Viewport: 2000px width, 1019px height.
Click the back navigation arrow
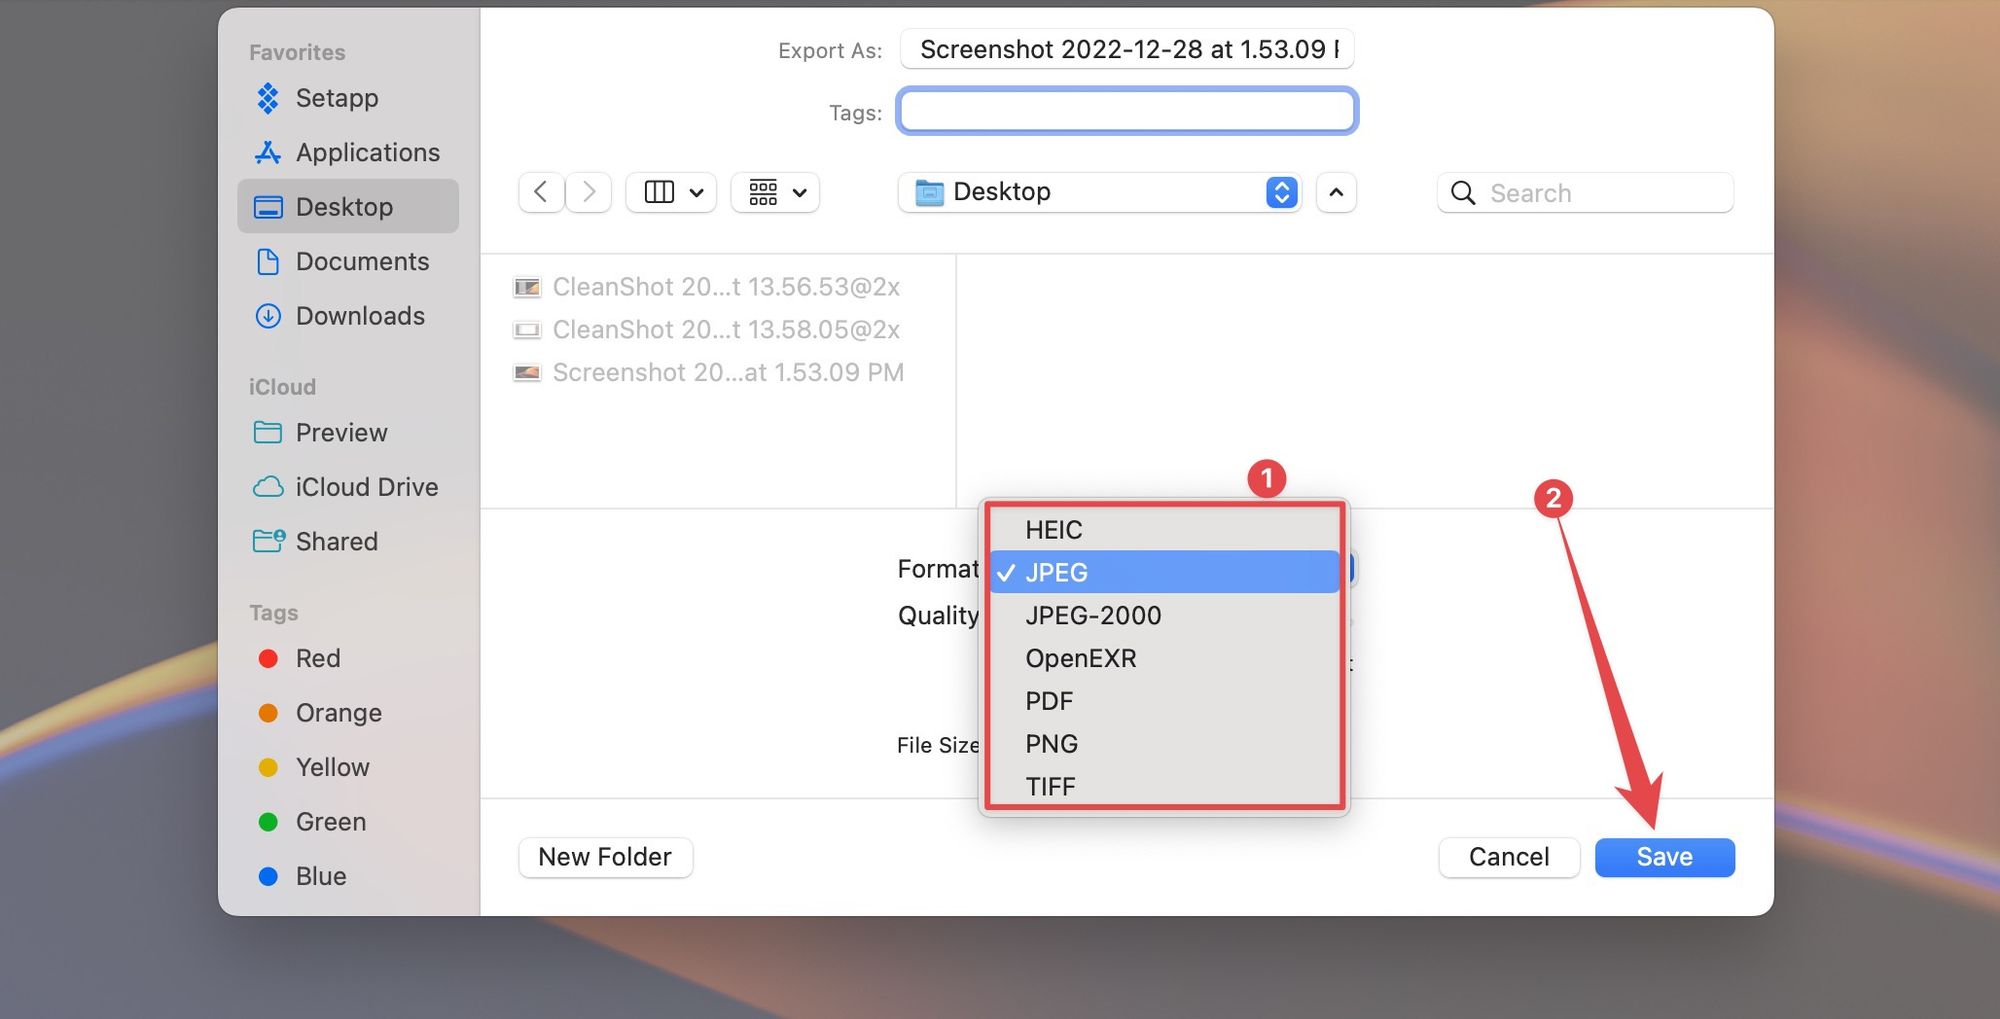(x=541, y=192)
